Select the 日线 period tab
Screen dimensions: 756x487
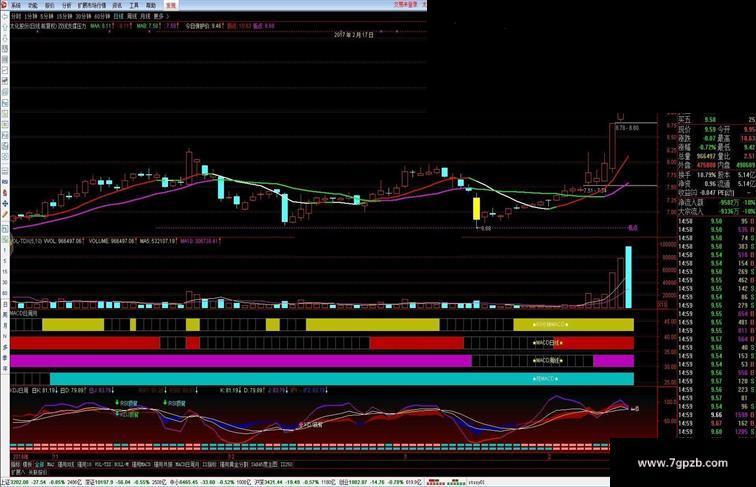click(118, 16)
